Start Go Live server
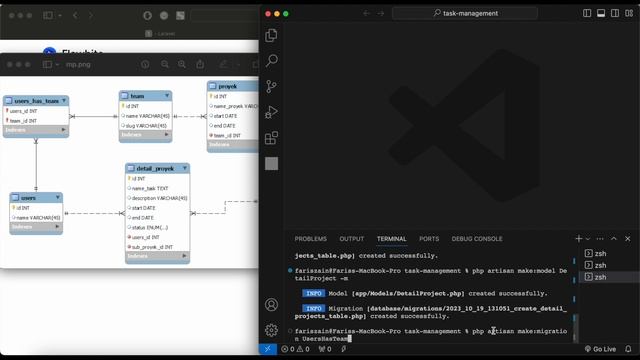The image size is (640, 360). (x=600, y=349)
